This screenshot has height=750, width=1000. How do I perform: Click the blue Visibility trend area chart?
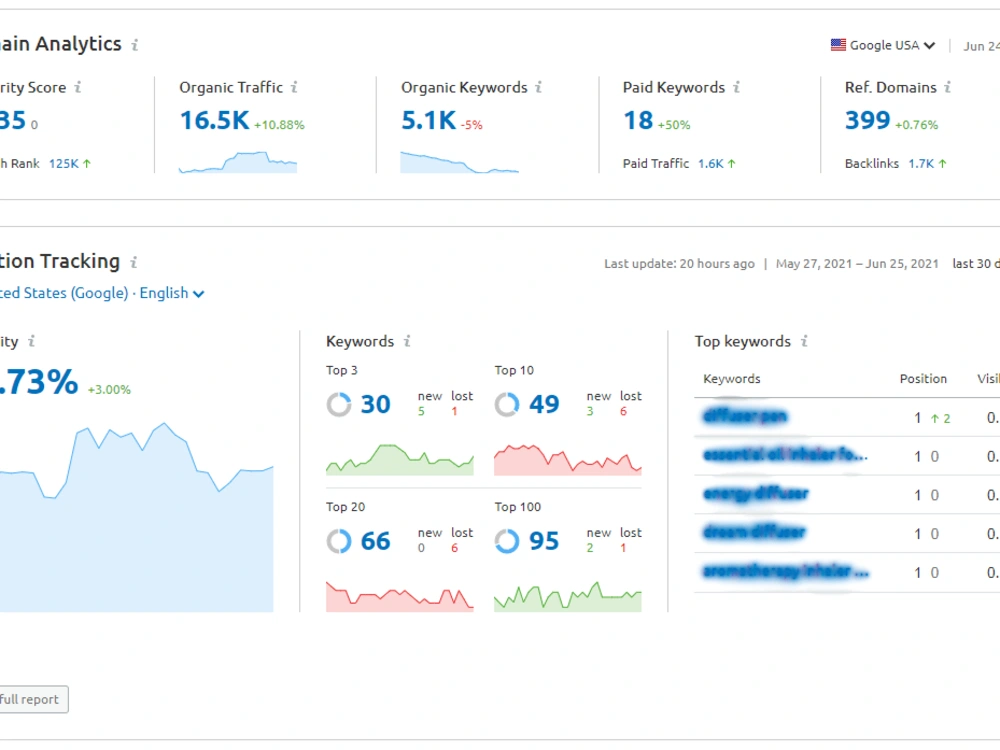(136, 517)
